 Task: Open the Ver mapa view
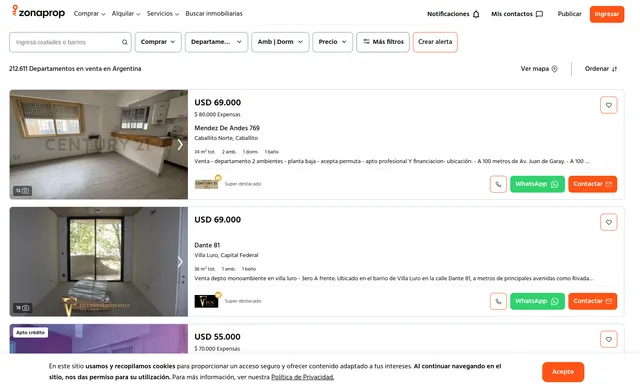pos(539,69)
